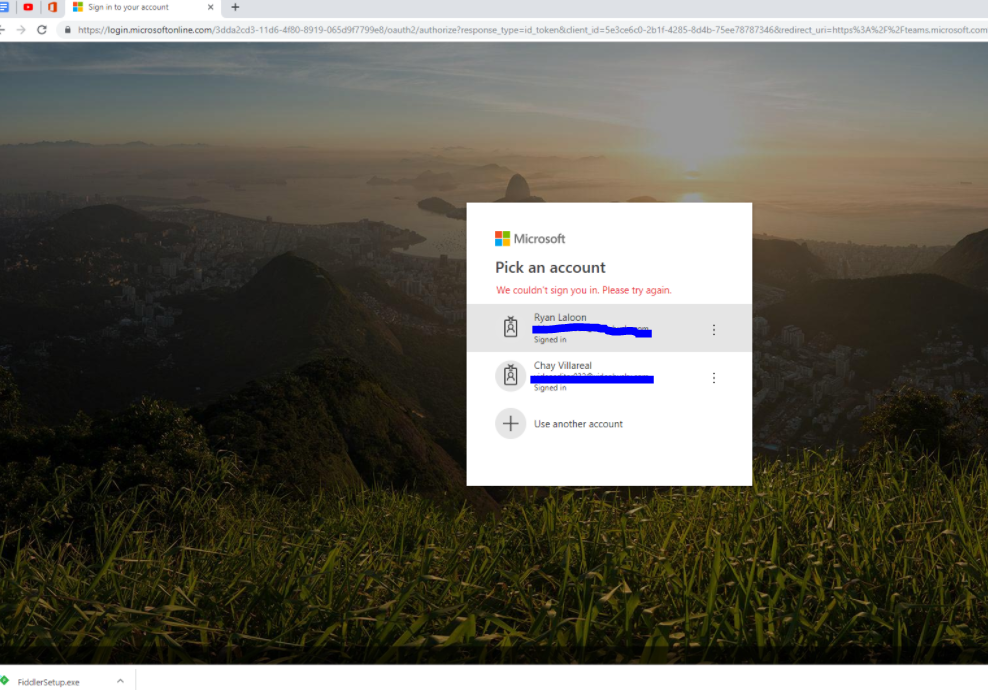Viewport: 988px width, 690px height.
Task: Open the Office pinned tab
Action: [x=52, y=8]
